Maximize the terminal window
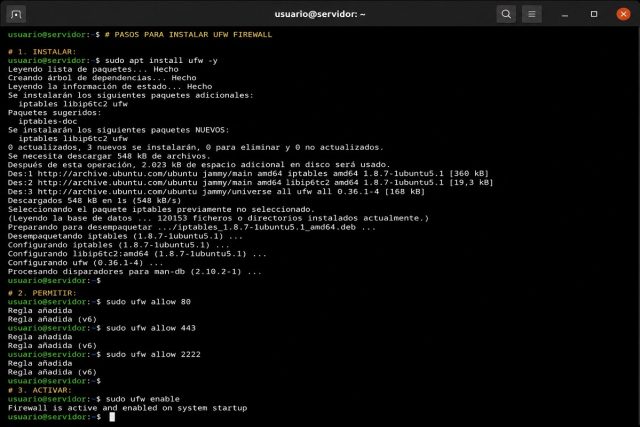The width and height of the screenshot is (640, 427). click(x=594, y=14)
